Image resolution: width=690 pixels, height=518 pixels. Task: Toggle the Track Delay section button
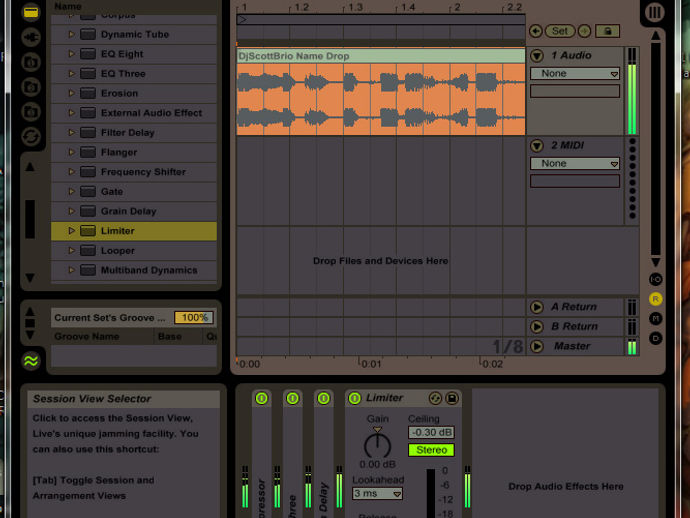pos(655,338)
